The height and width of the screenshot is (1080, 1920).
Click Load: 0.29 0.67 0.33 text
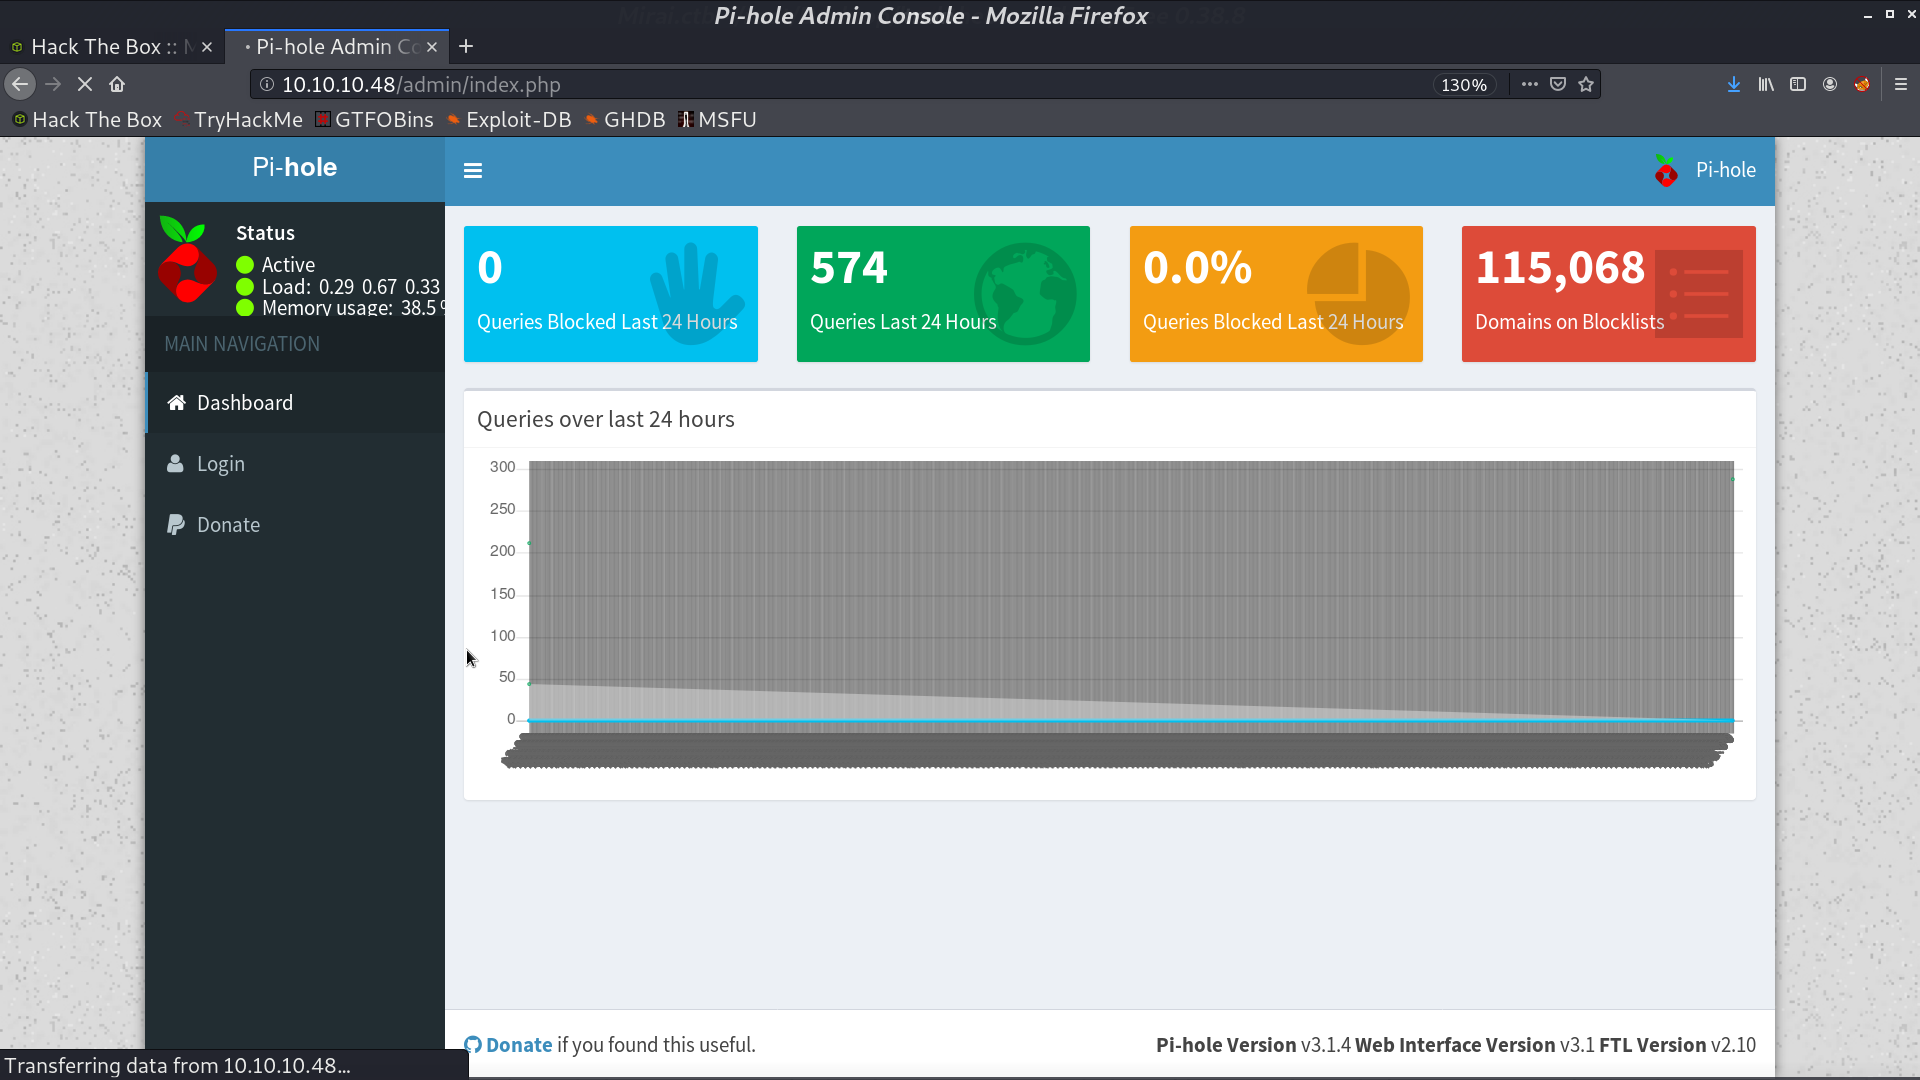(x=351, y=287)
